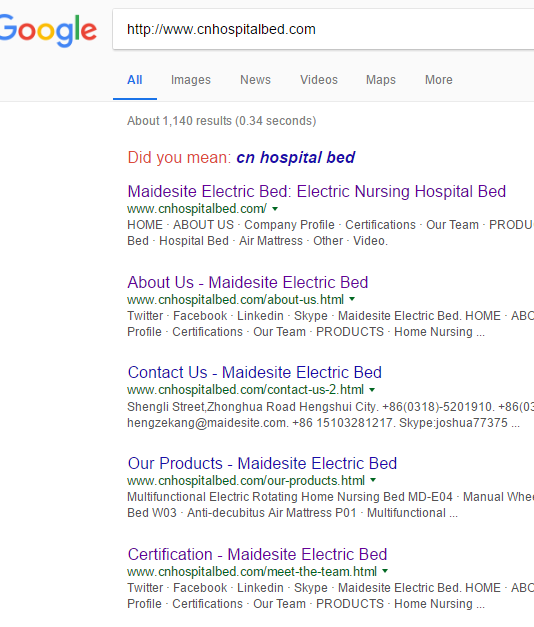Focus the search box containing cnhospitalbed URL
The image size is (534, 627).
[x=323, y=29]
